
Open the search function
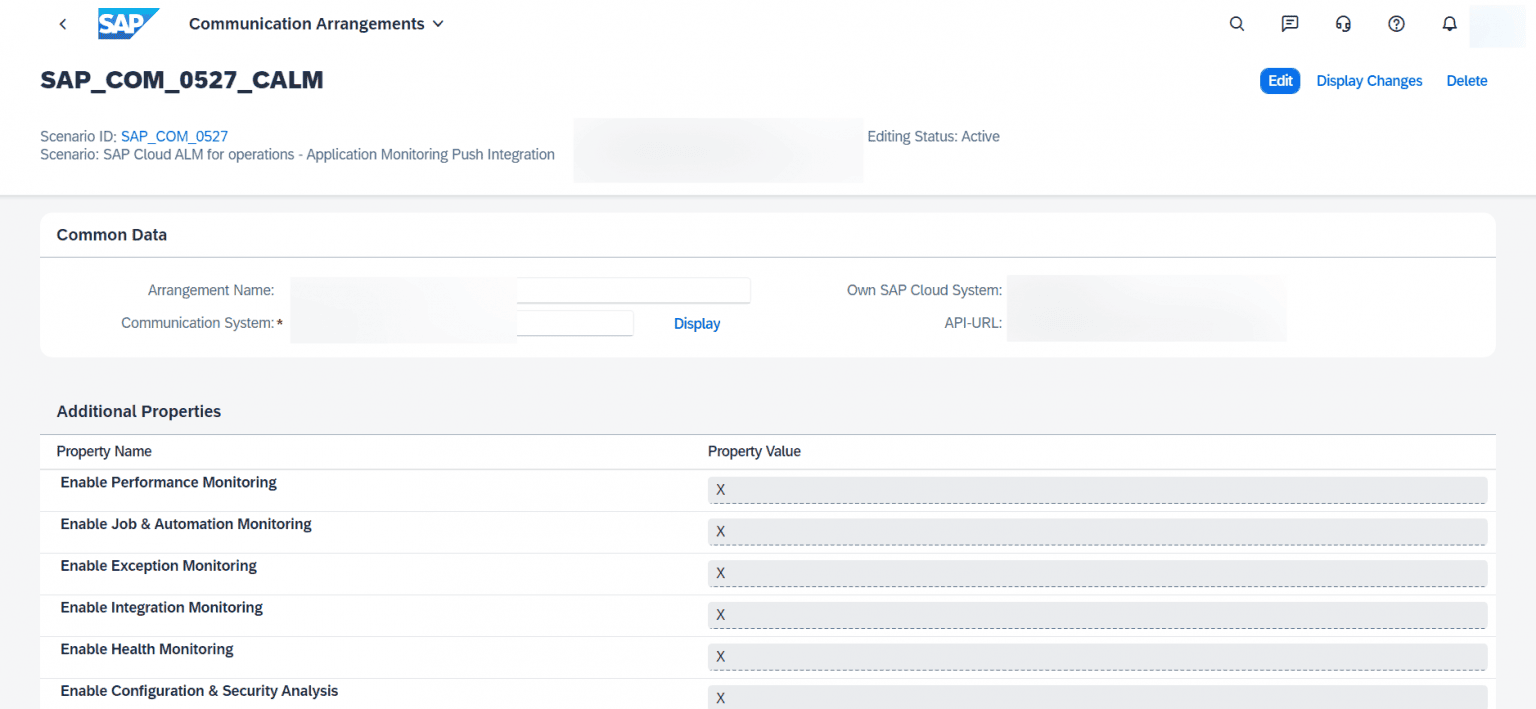click(x=1236, y=23)
